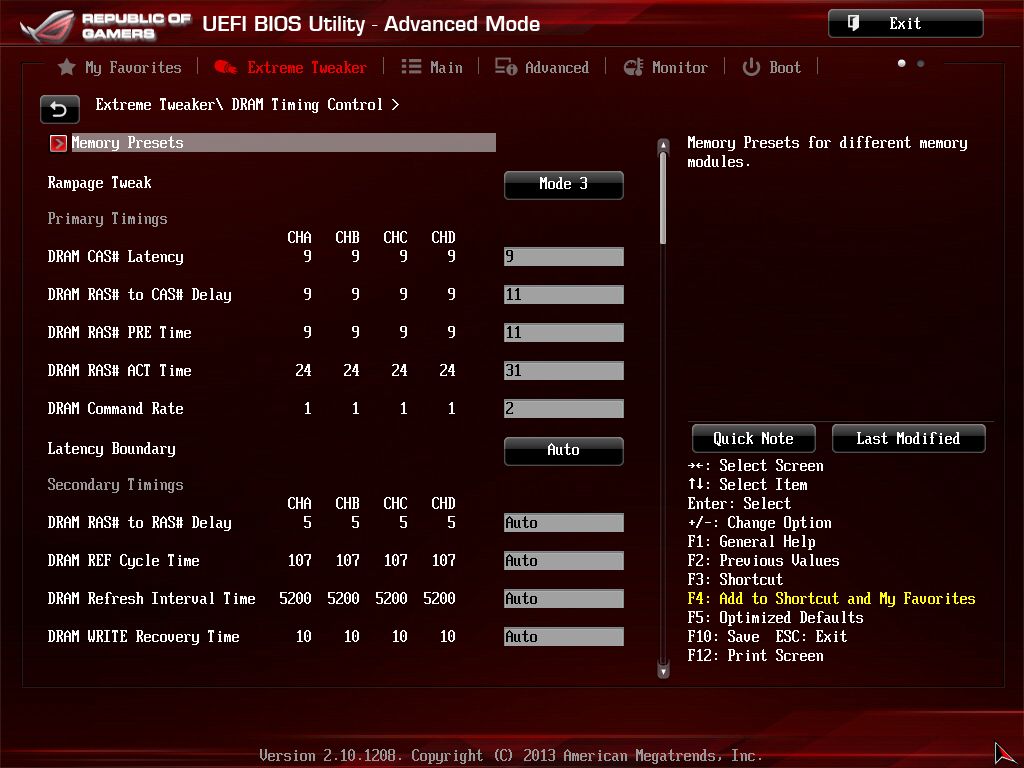Click the DRAM RAS# PRE Time field

click(x=564, y=332)
